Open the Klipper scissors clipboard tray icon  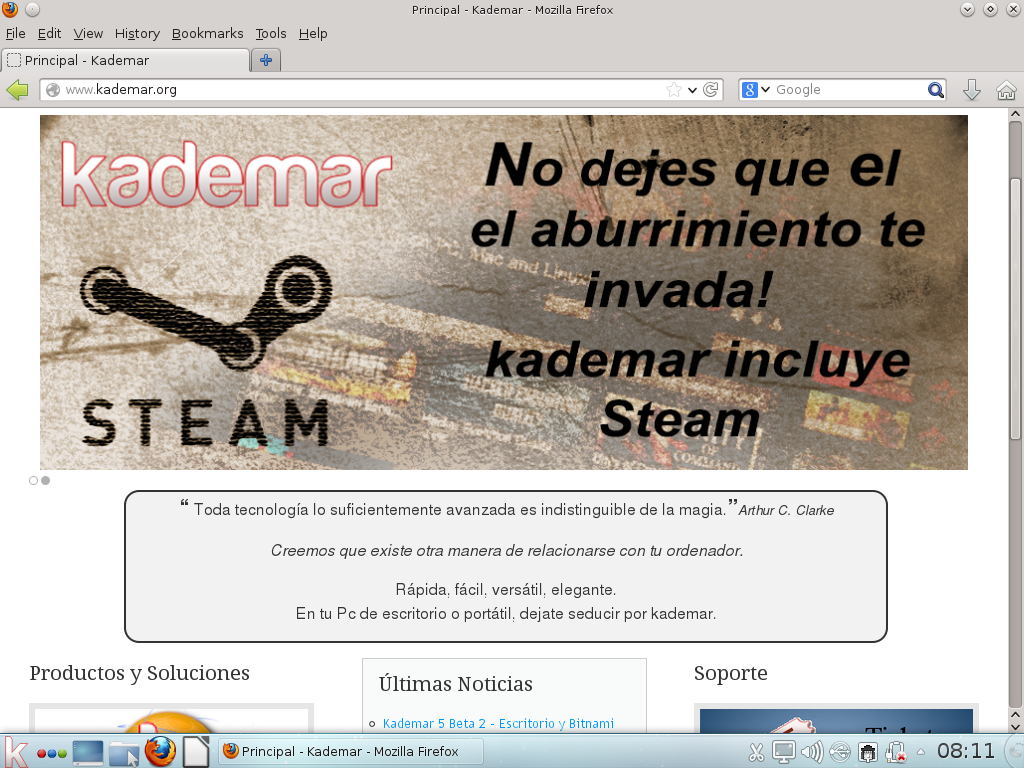[756, 752]
